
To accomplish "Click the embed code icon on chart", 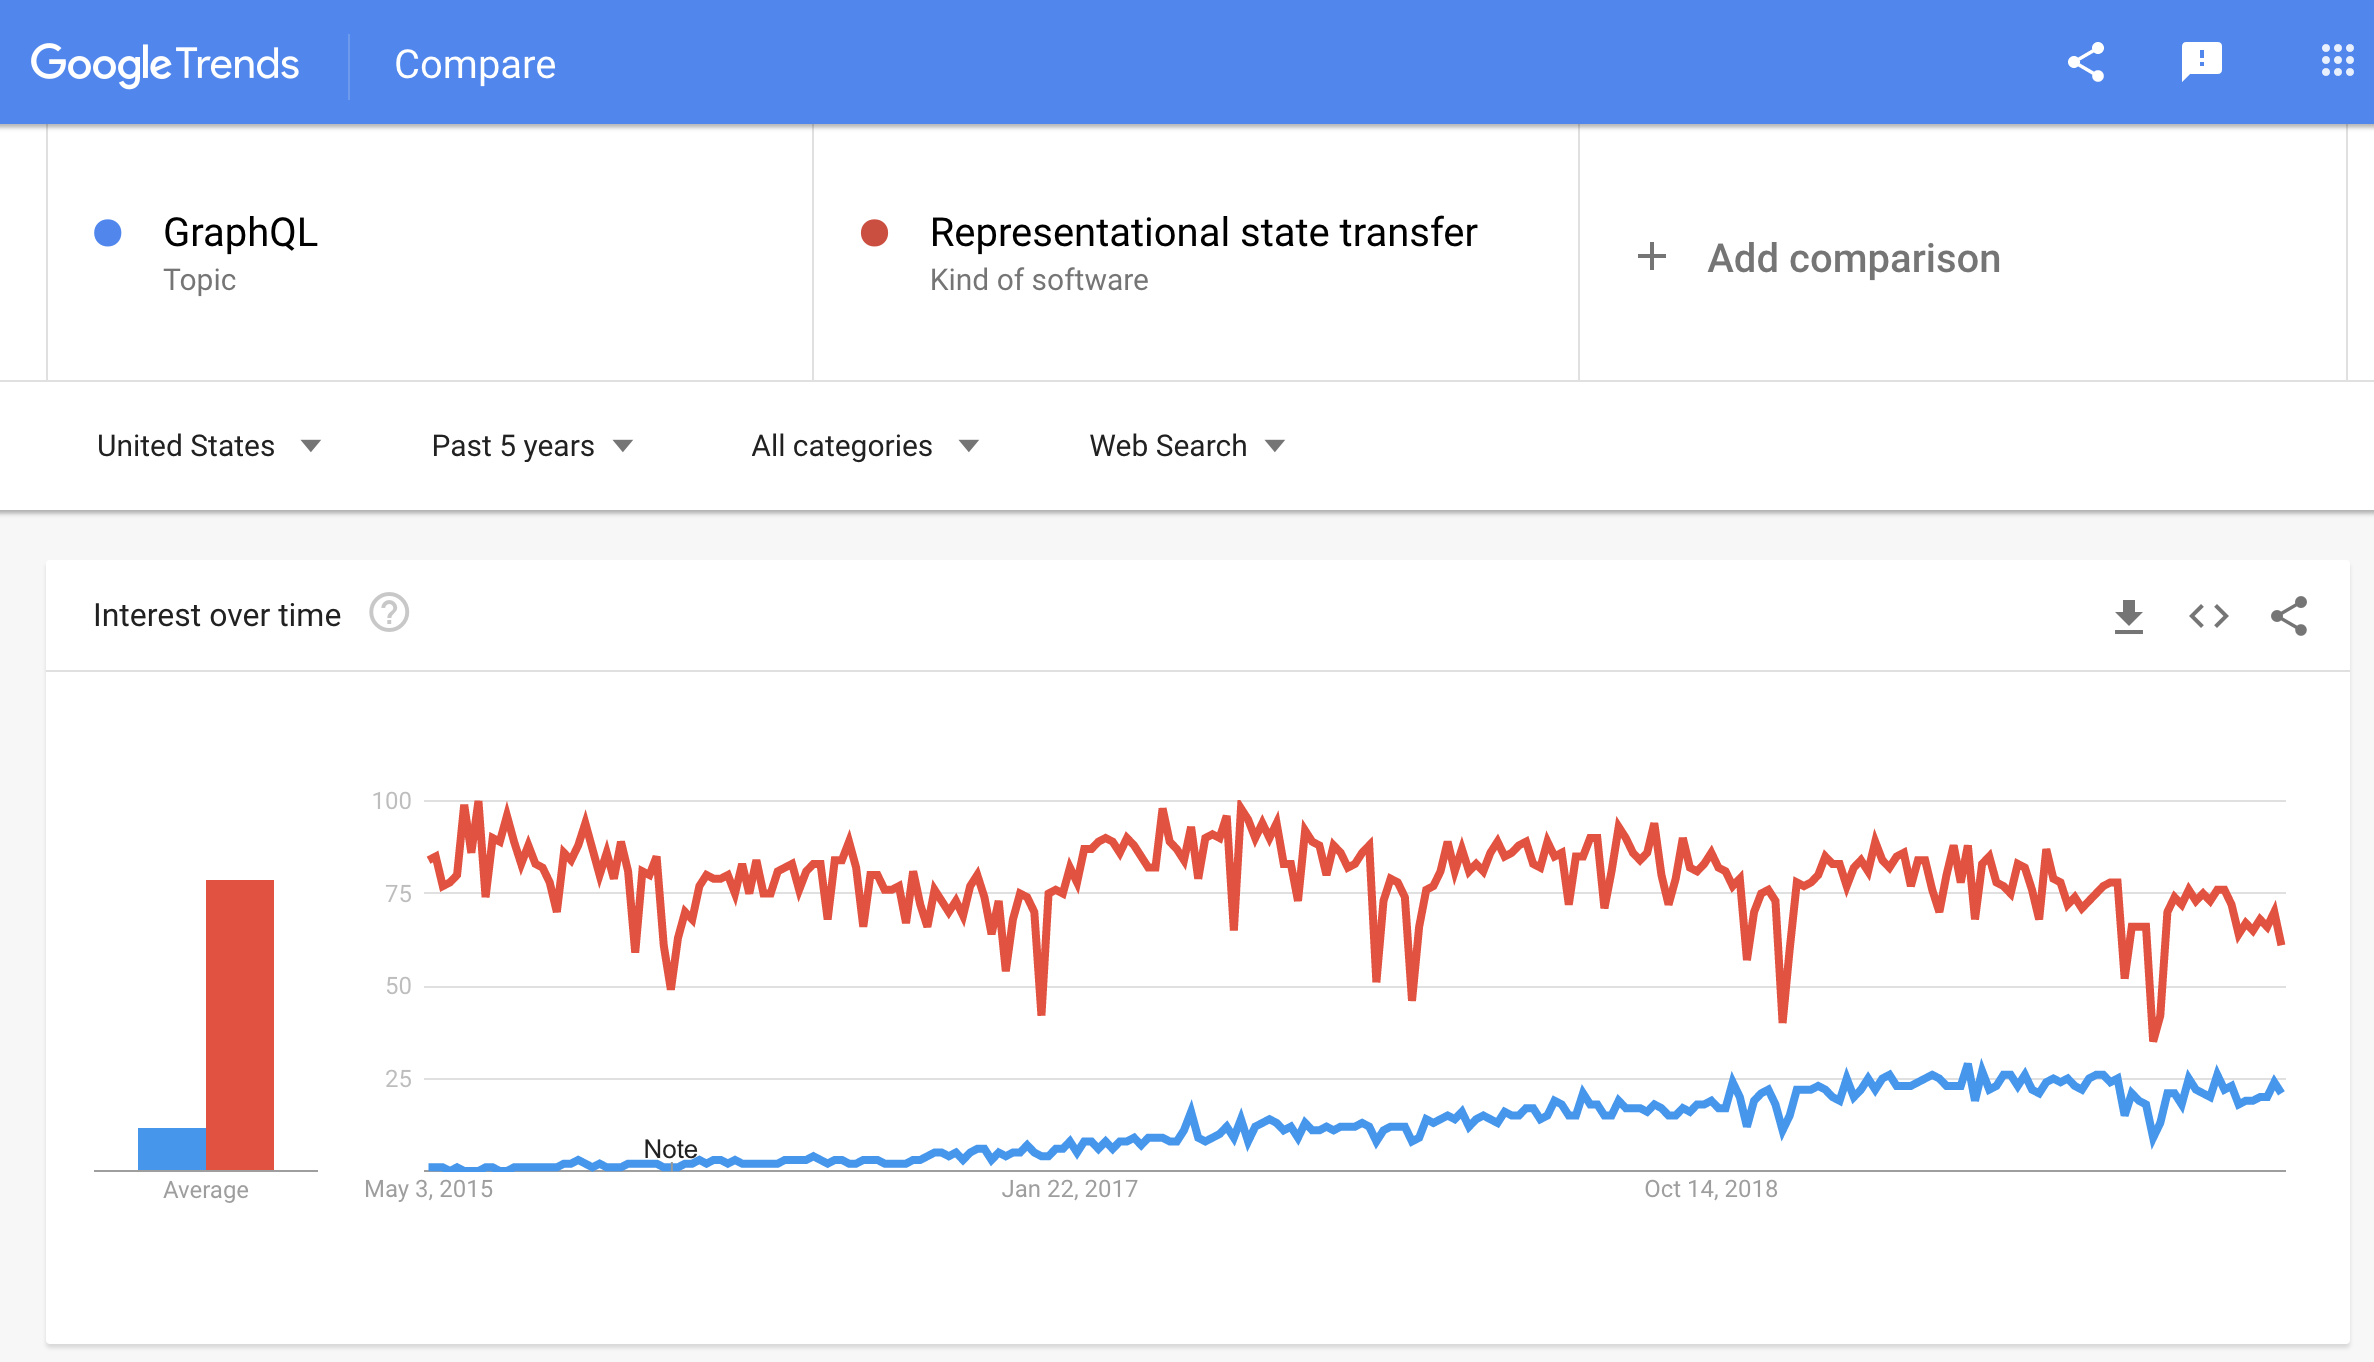I will click(x=2209, y=616).
